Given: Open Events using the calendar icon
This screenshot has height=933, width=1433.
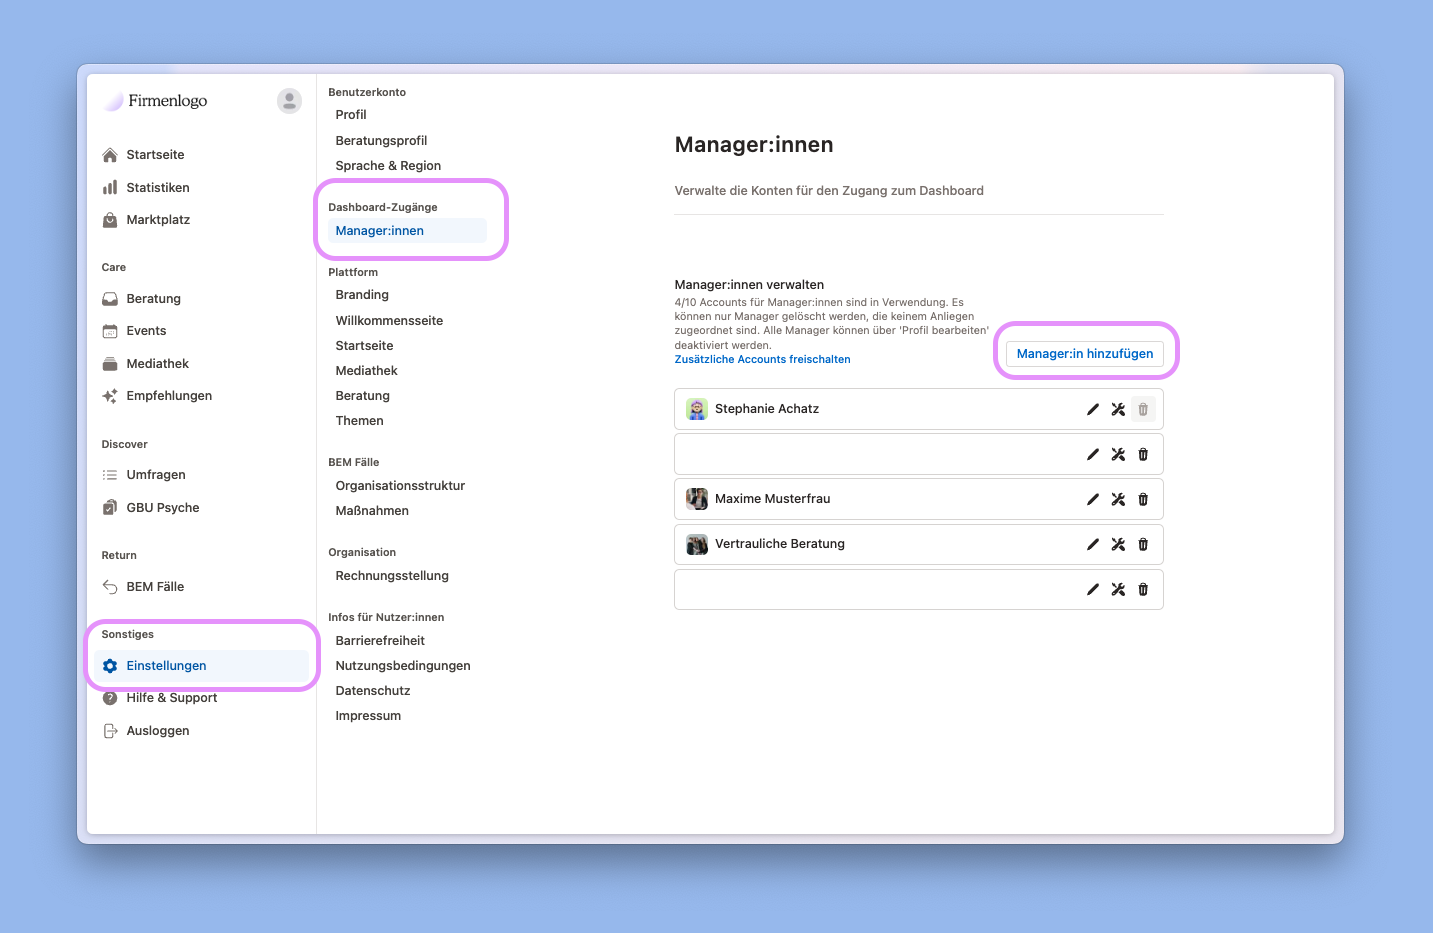Looking at the screenshot, I should [110, 330].
